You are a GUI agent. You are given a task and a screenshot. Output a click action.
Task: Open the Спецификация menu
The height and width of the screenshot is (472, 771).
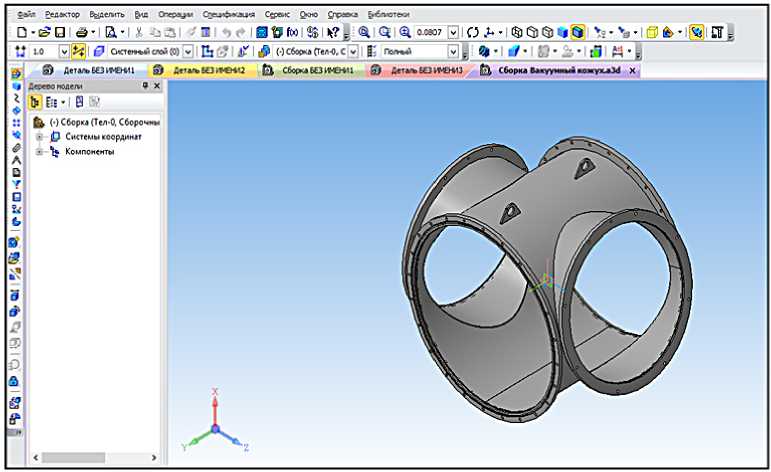(229, 14)
